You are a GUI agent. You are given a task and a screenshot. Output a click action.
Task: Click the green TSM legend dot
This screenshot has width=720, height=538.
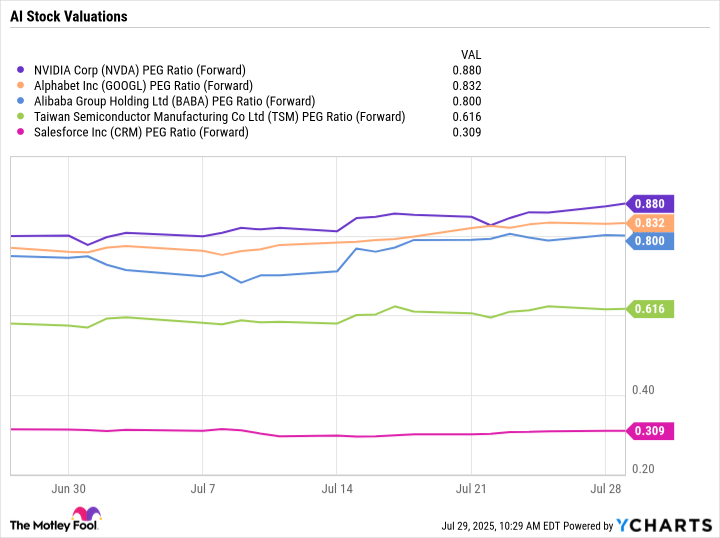(20, 117)
